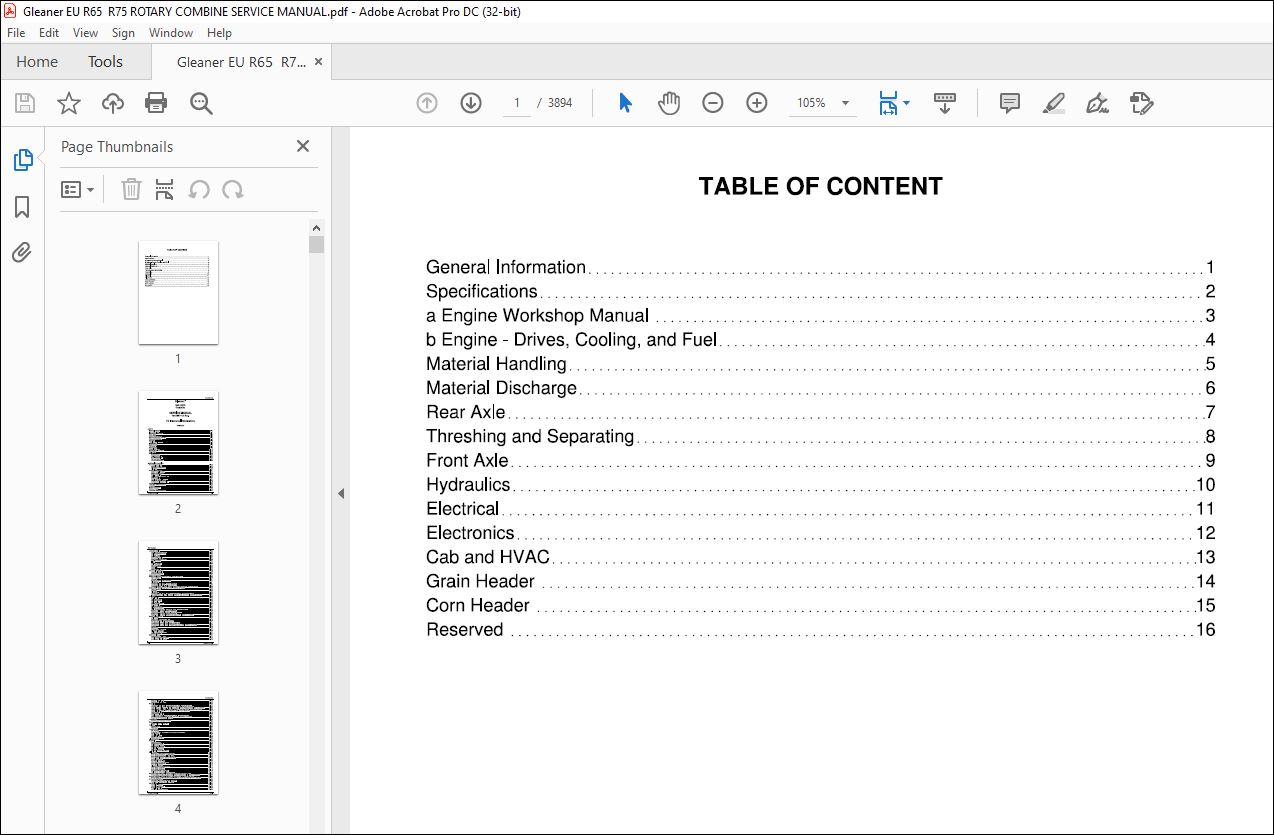Select the Gleaner EU R65 document tab
This screenshot has height=835, width=1274.
pyautogui.click(x=241, y=62)
